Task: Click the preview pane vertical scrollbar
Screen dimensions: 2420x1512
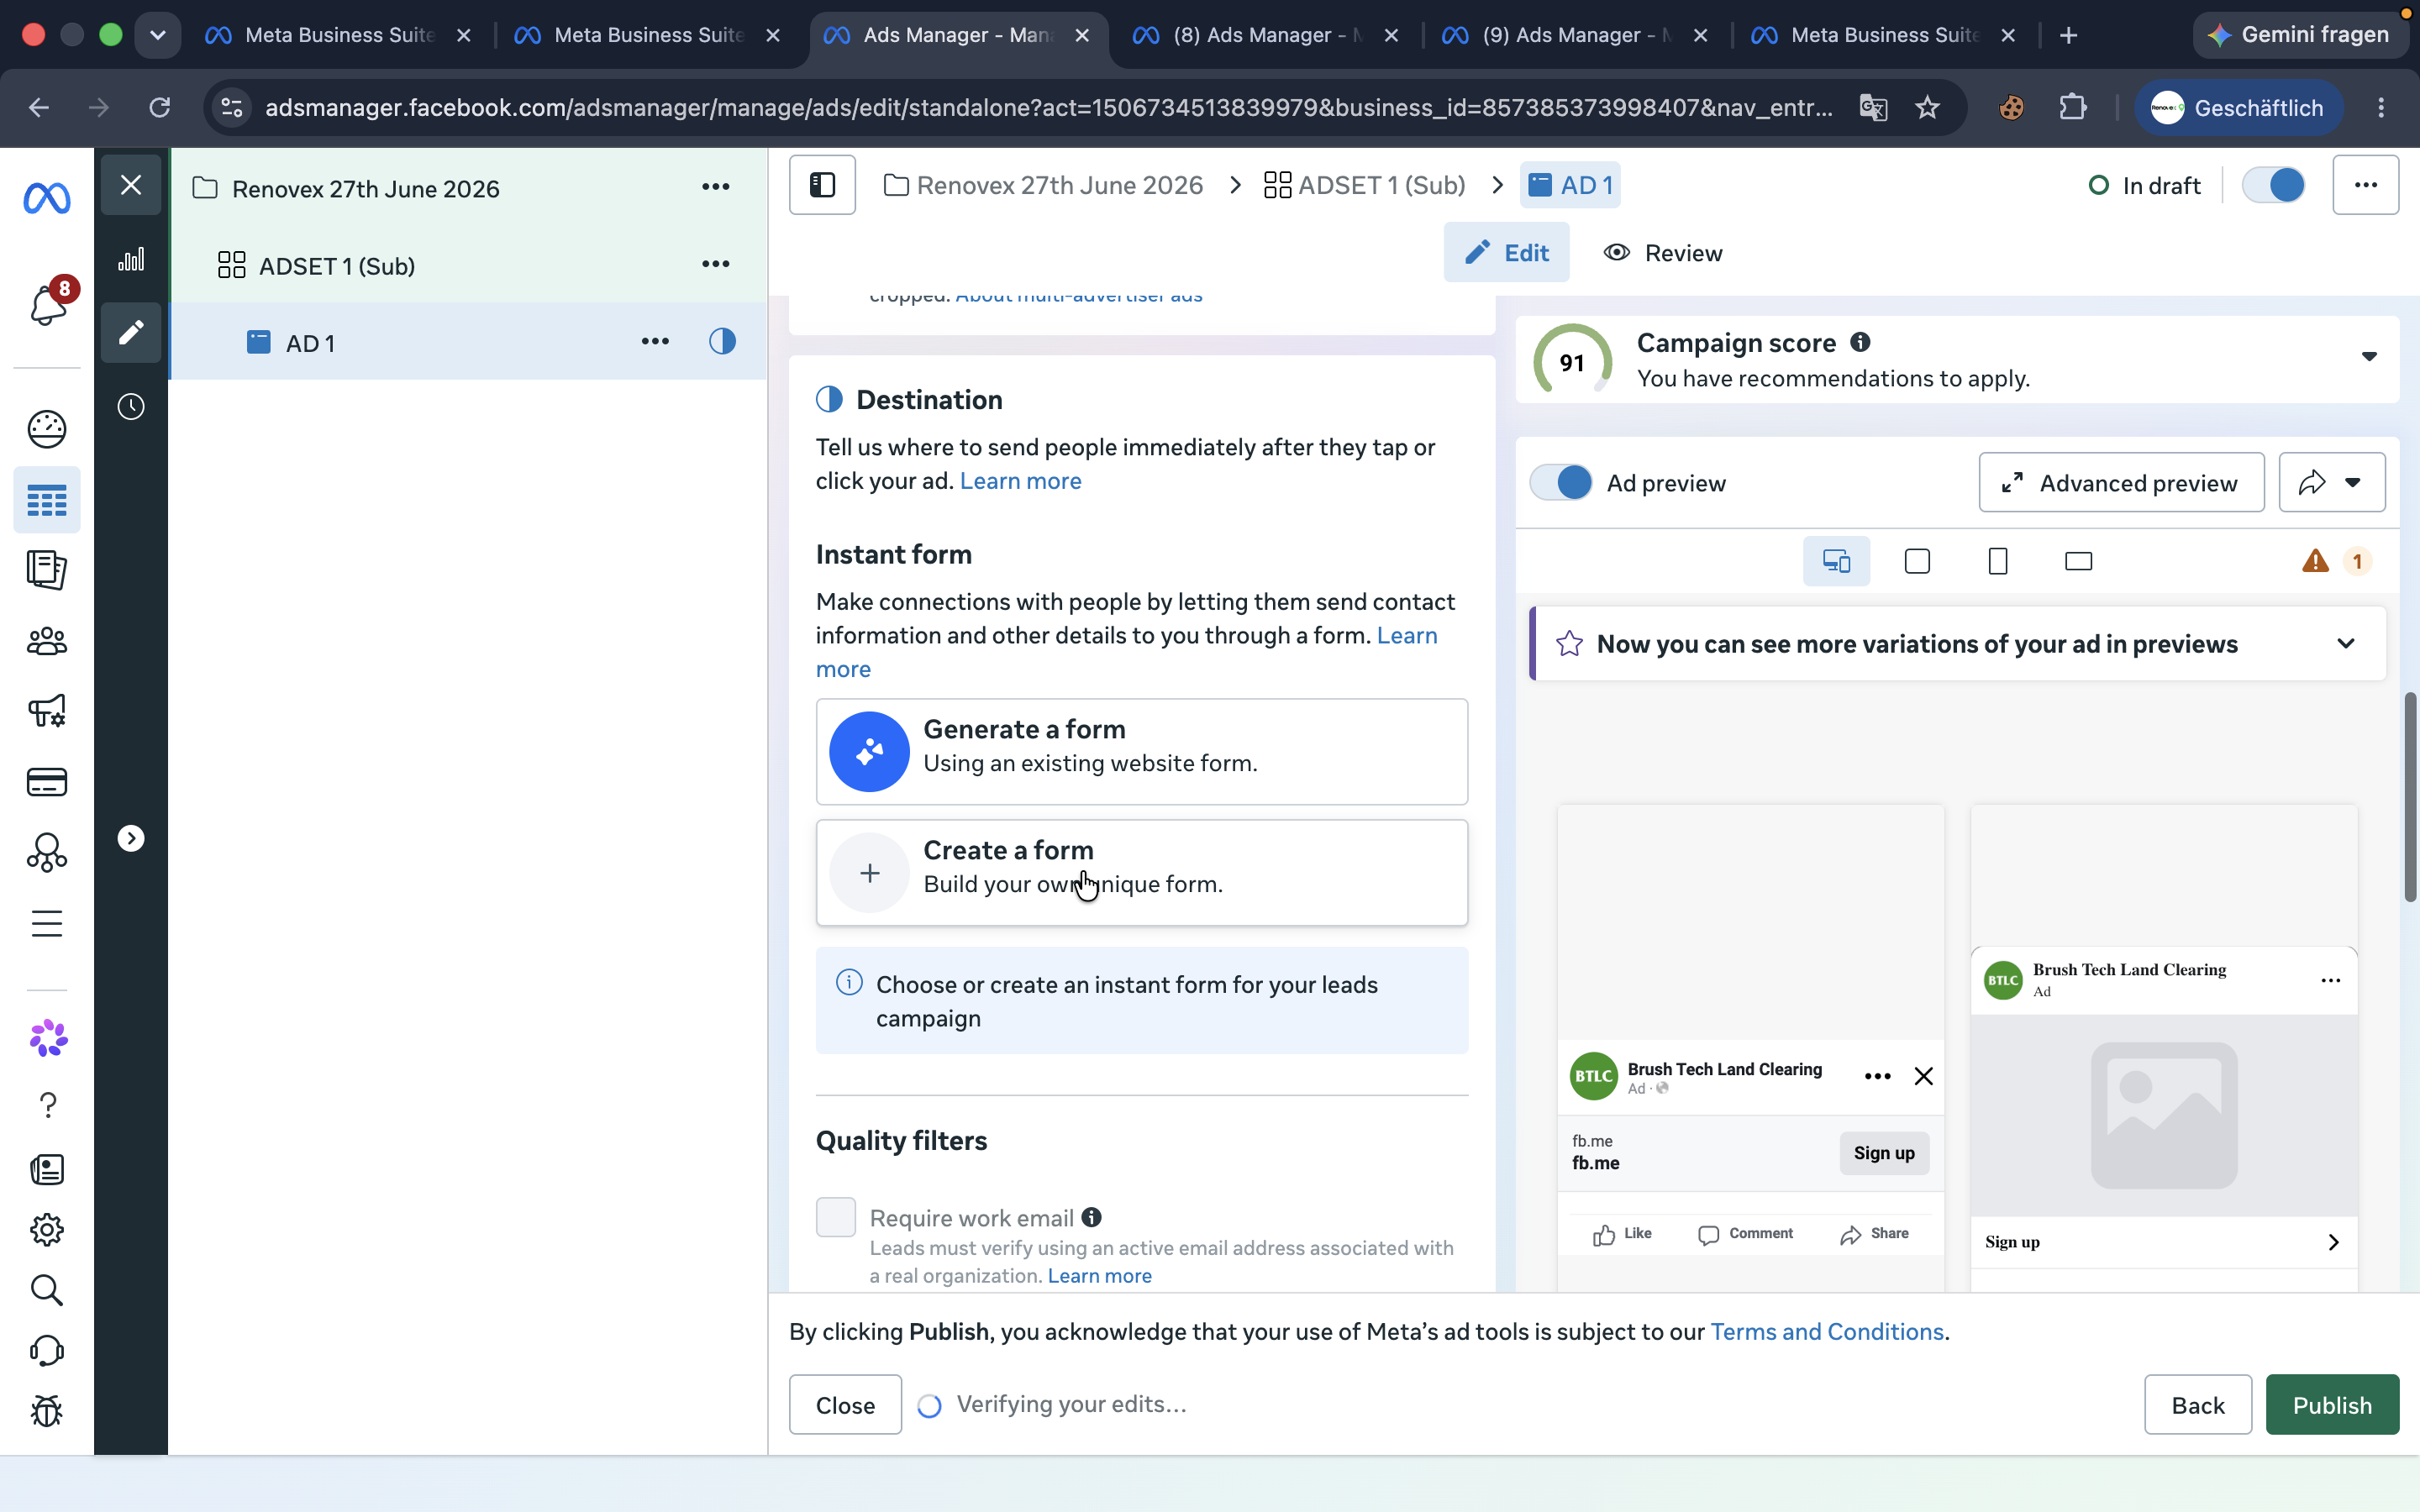Action: [x=2410, y=796]
